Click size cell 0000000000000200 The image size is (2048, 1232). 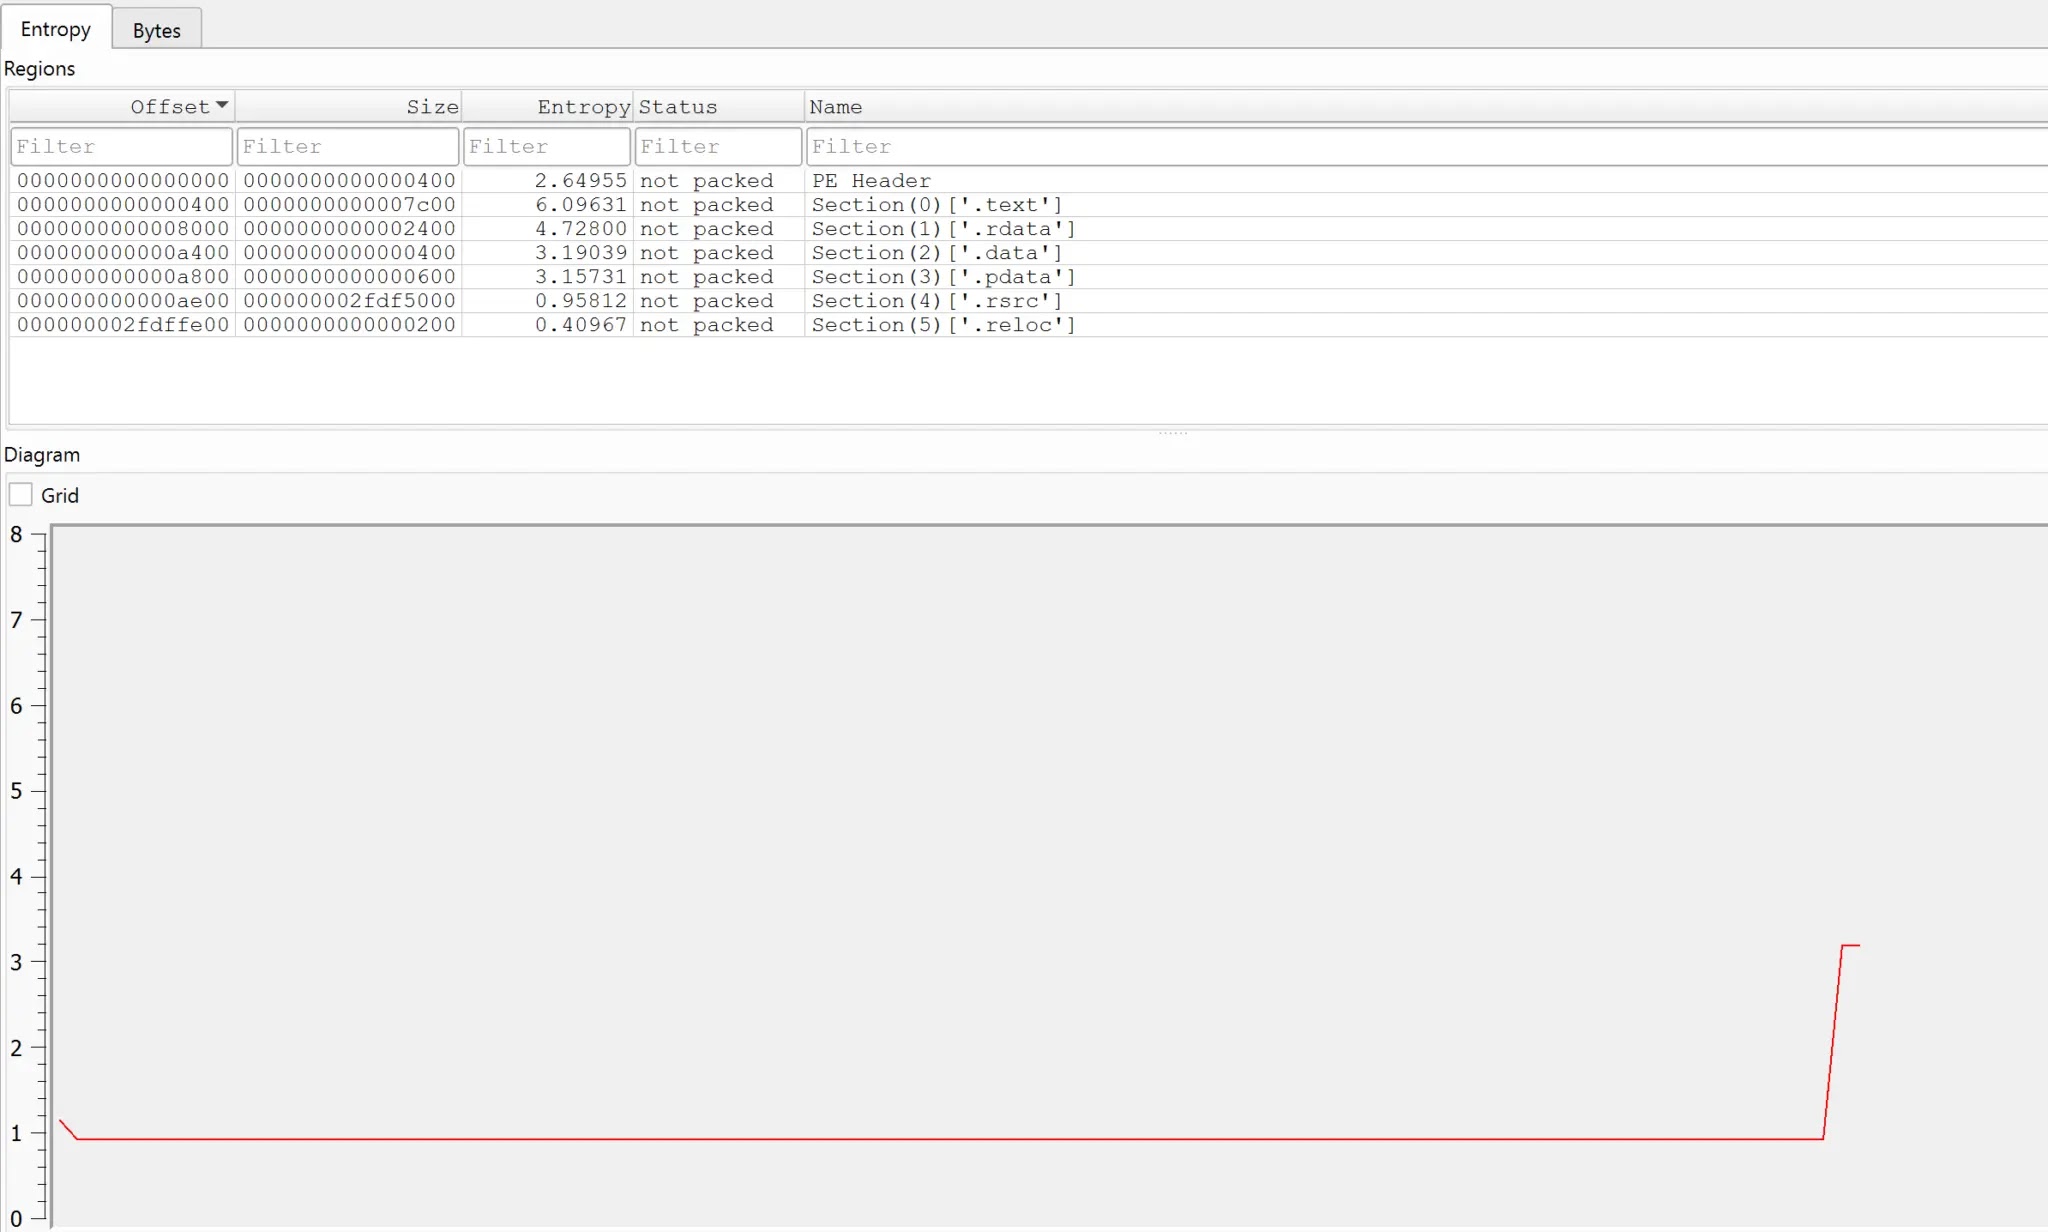[349, 325]
